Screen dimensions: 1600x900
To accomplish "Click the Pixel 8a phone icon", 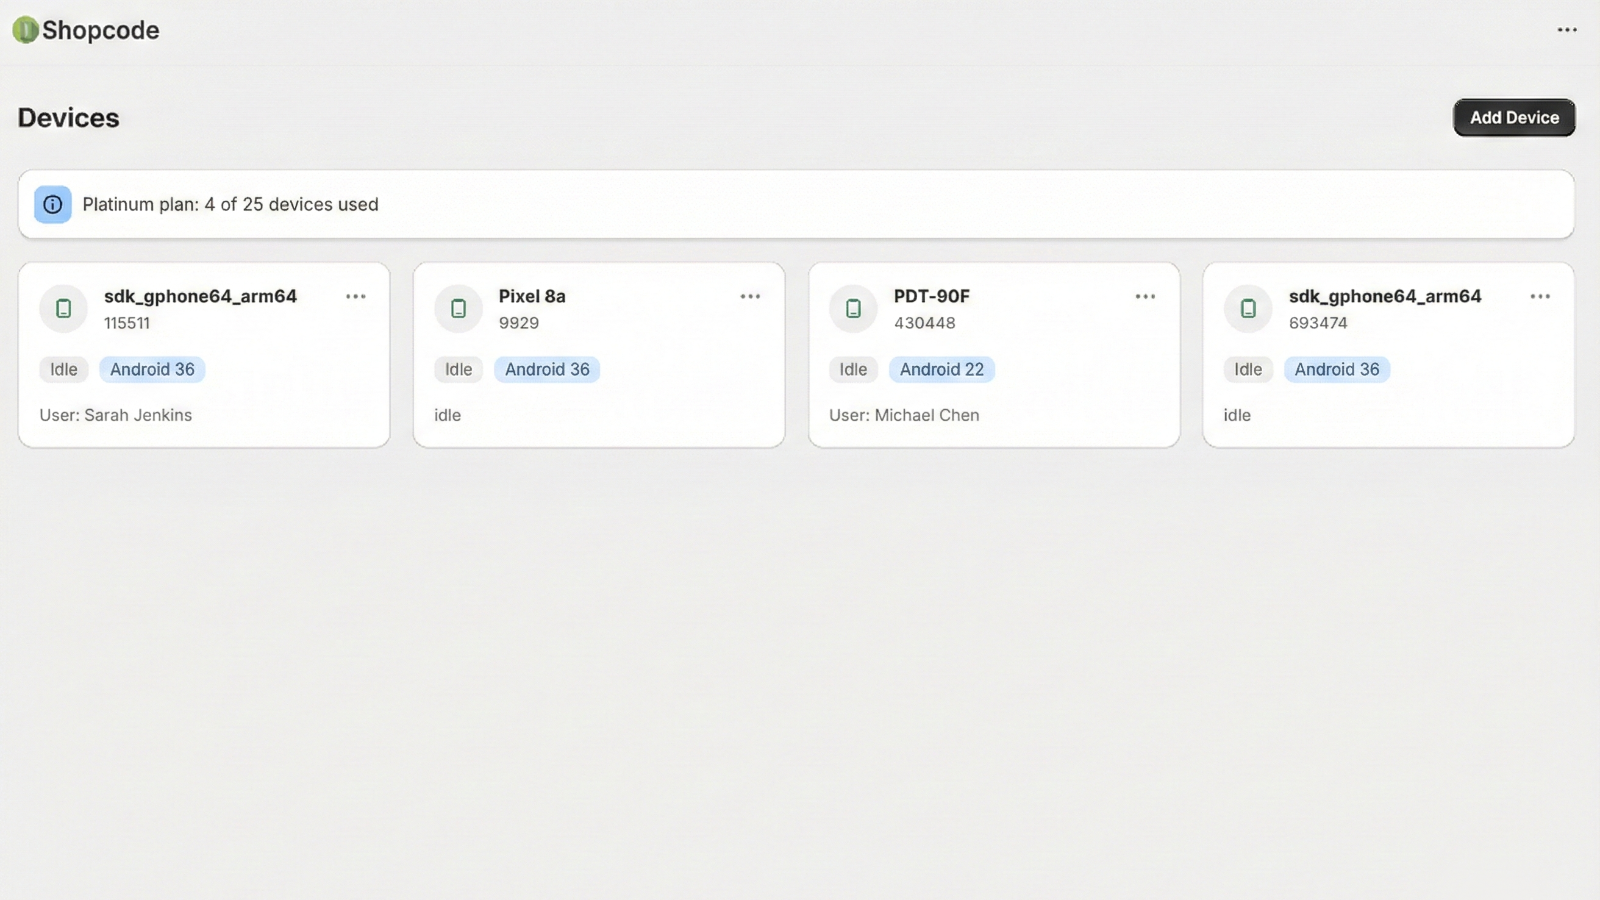I will click(x=458, y=308).
